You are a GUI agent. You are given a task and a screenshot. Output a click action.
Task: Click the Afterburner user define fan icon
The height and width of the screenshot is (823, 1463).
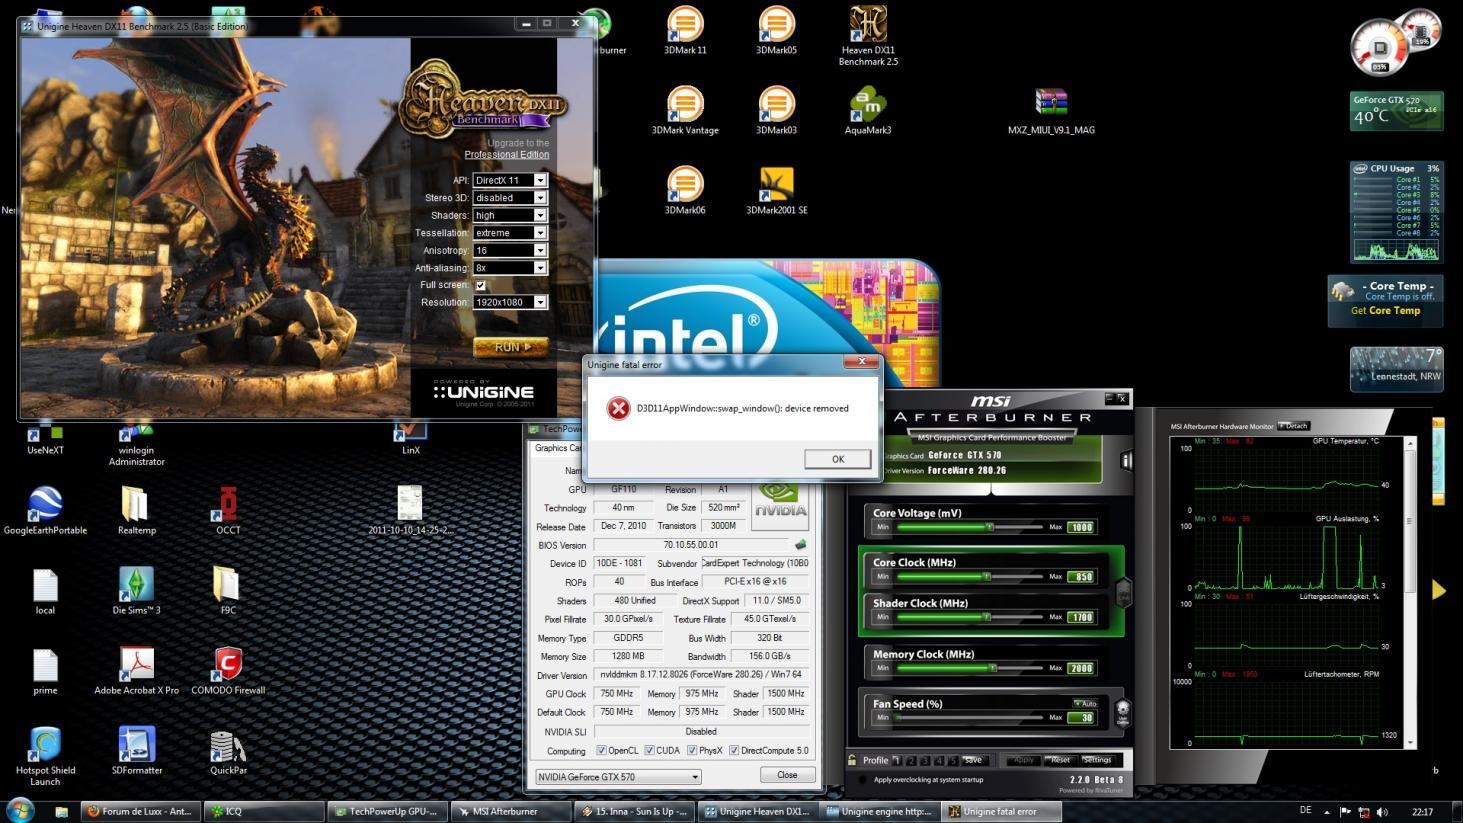point(1123,713)
